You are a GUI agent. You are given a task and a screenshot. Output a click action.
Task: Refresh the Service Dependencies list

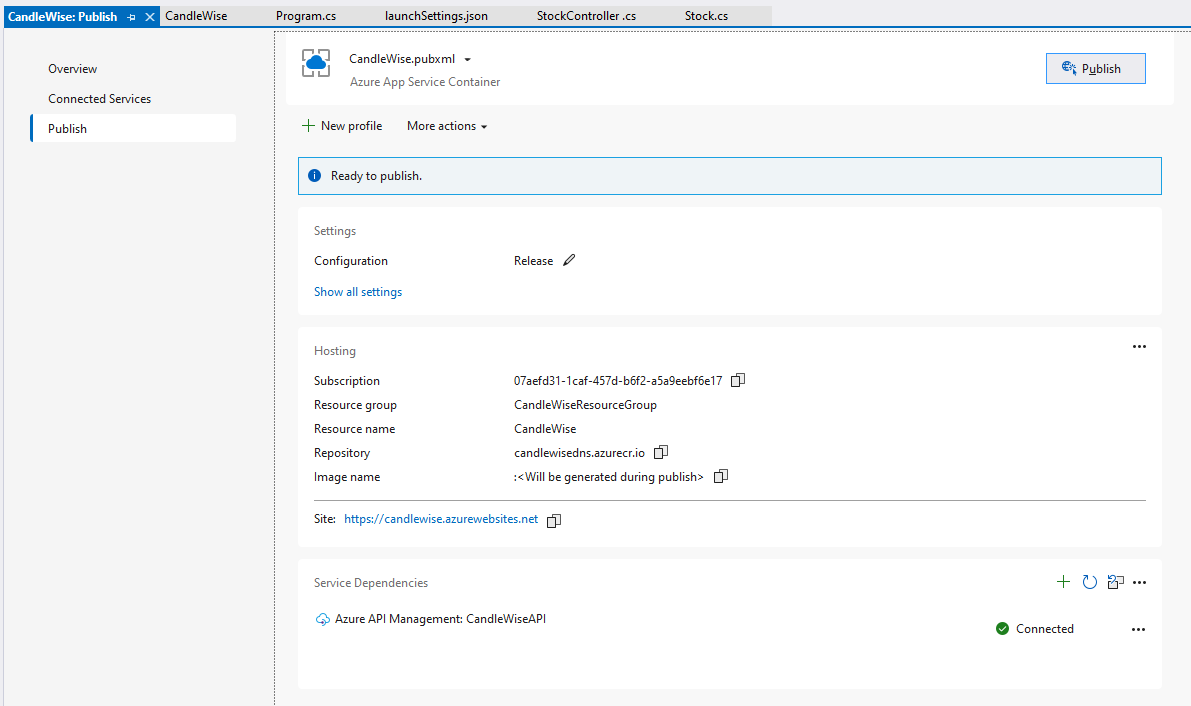pyautogui.click(x=1089, y=581)
